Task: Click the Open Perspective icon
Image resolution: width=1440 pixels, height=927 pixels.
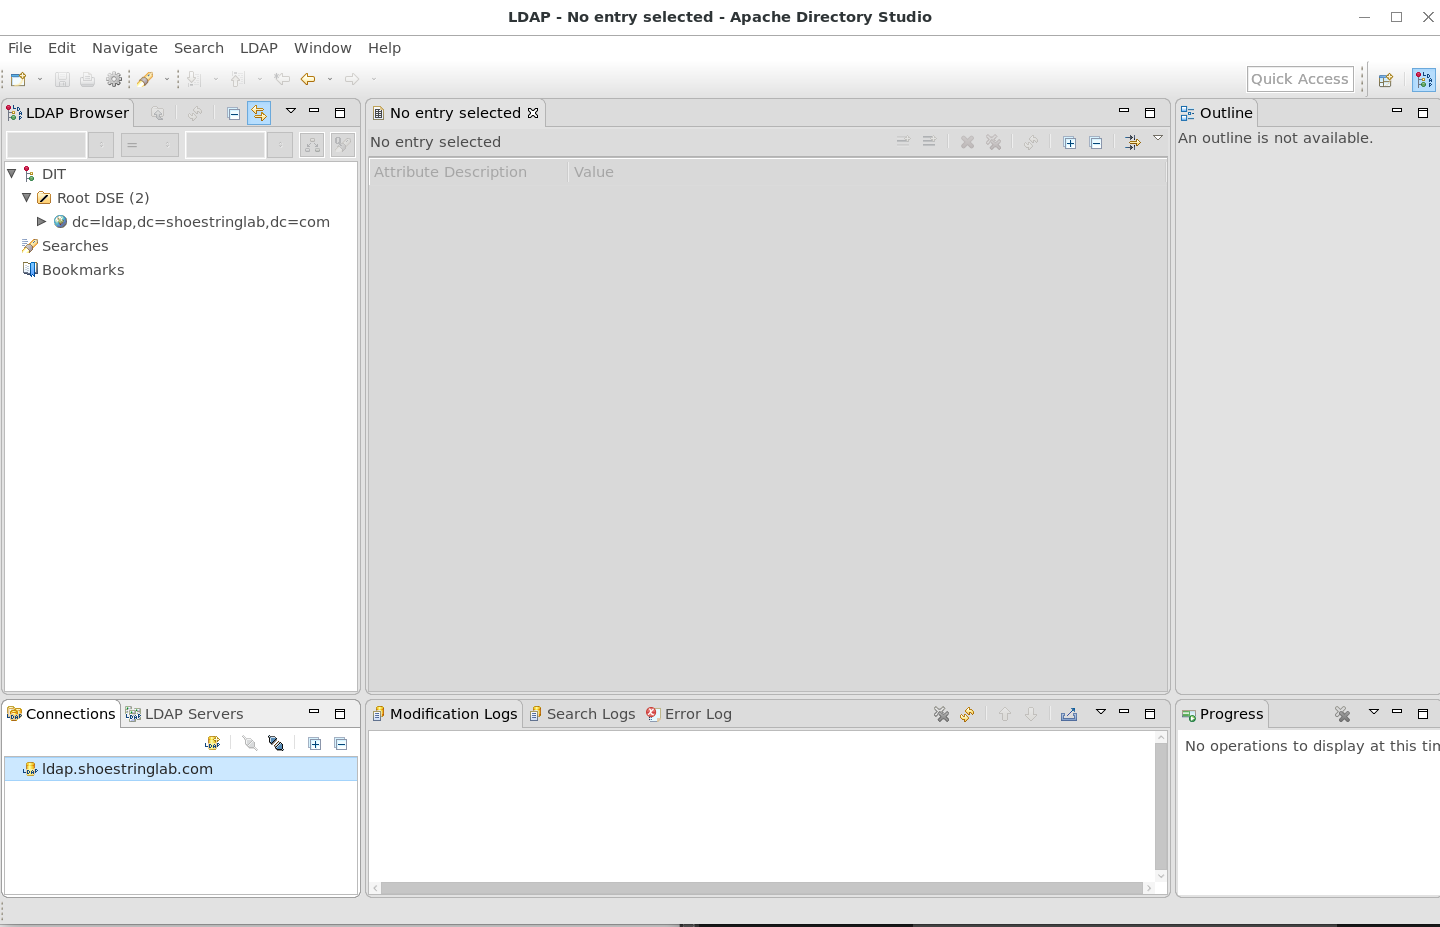Action: (x=1386, y=80)
